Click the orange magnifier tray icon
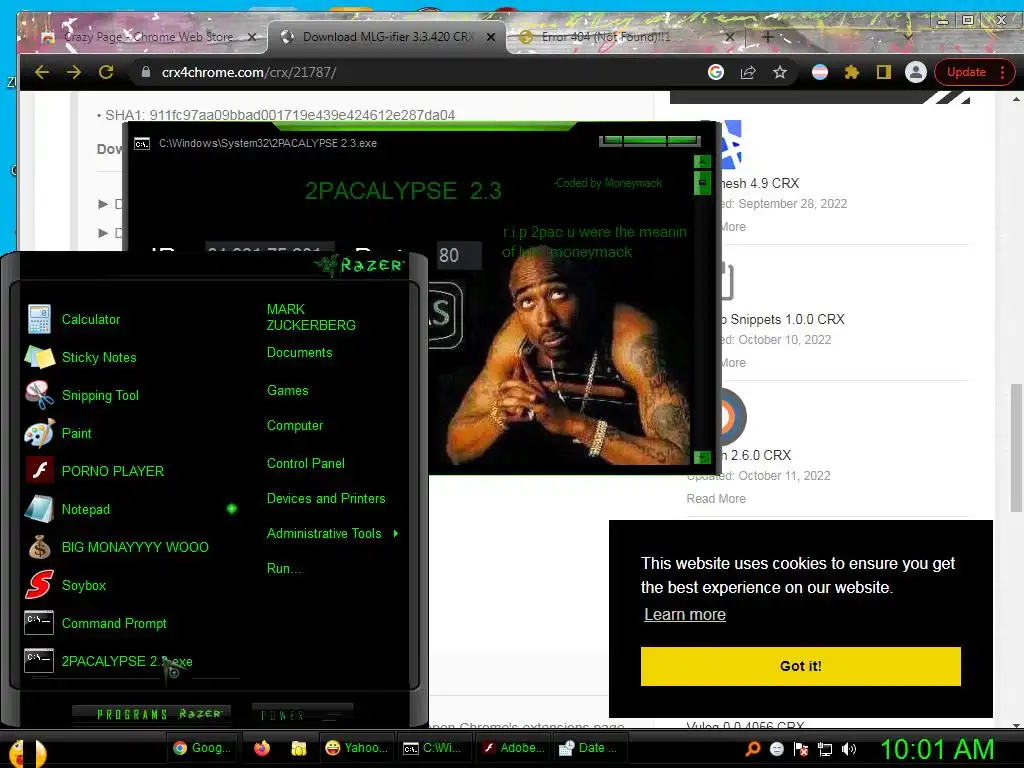The image size is (1024, 768). click(753, 749)
